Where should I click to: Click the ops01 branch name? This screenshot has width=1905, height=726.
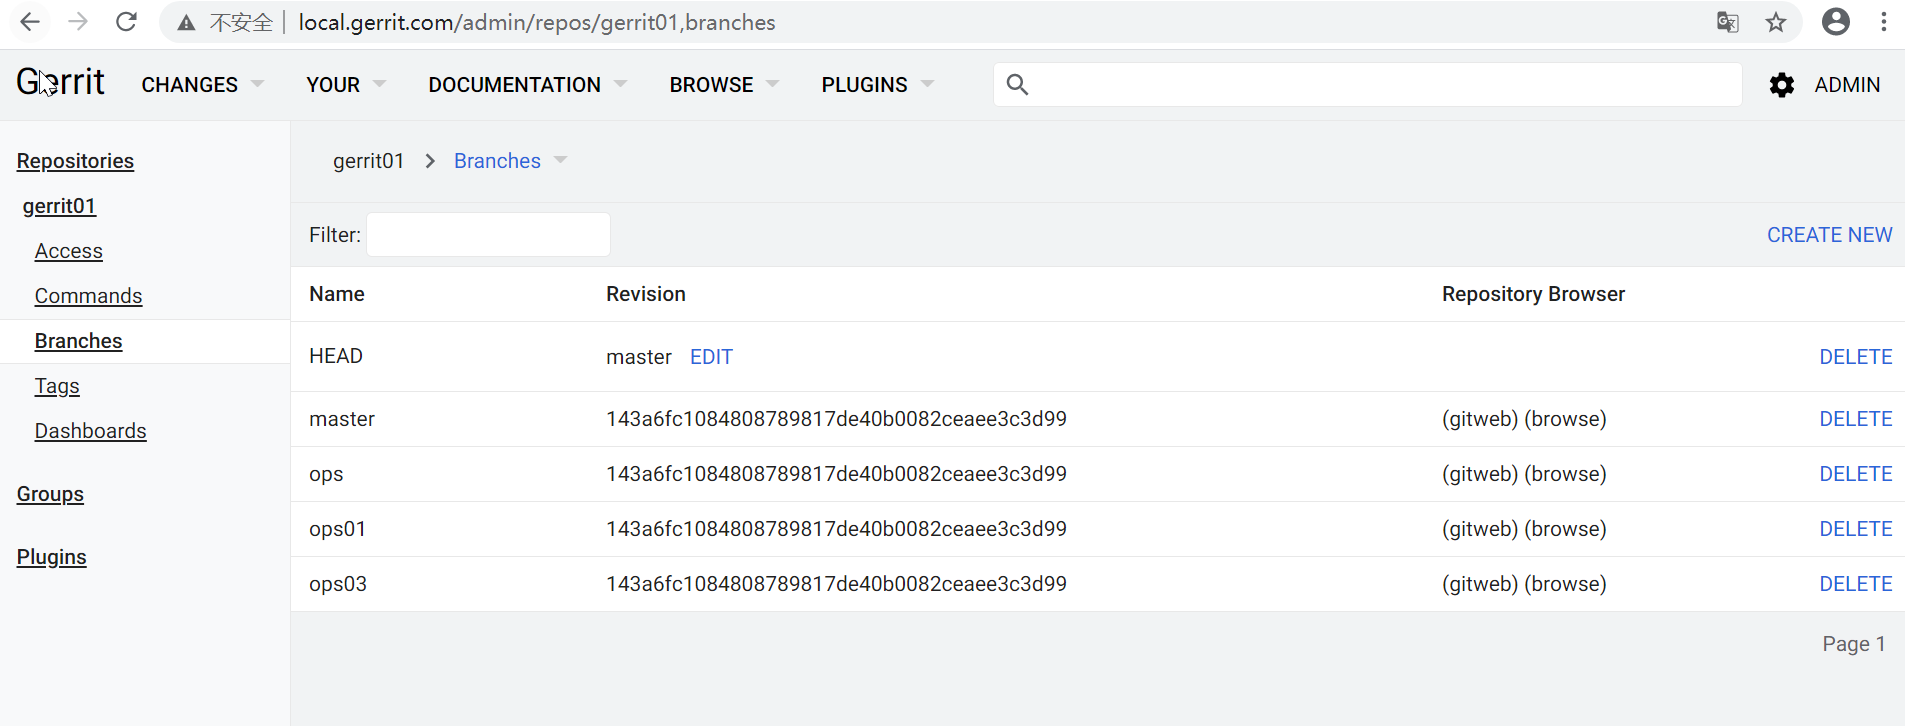337,529
